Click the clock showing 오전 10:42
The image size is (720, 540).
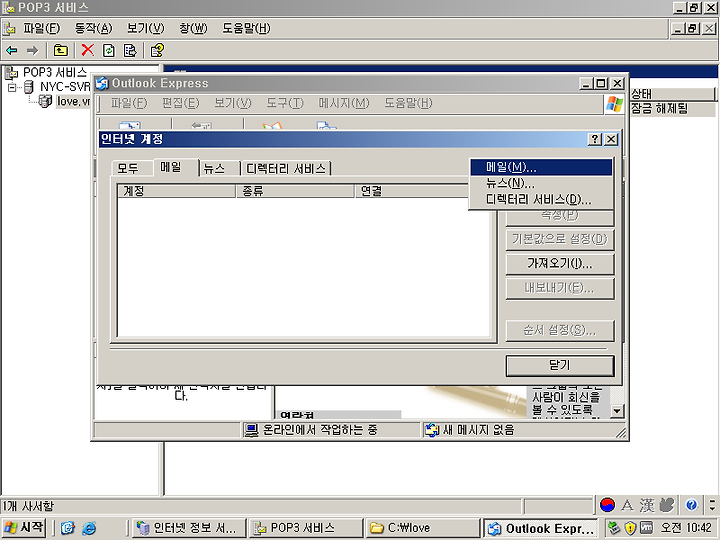[686, 528]
